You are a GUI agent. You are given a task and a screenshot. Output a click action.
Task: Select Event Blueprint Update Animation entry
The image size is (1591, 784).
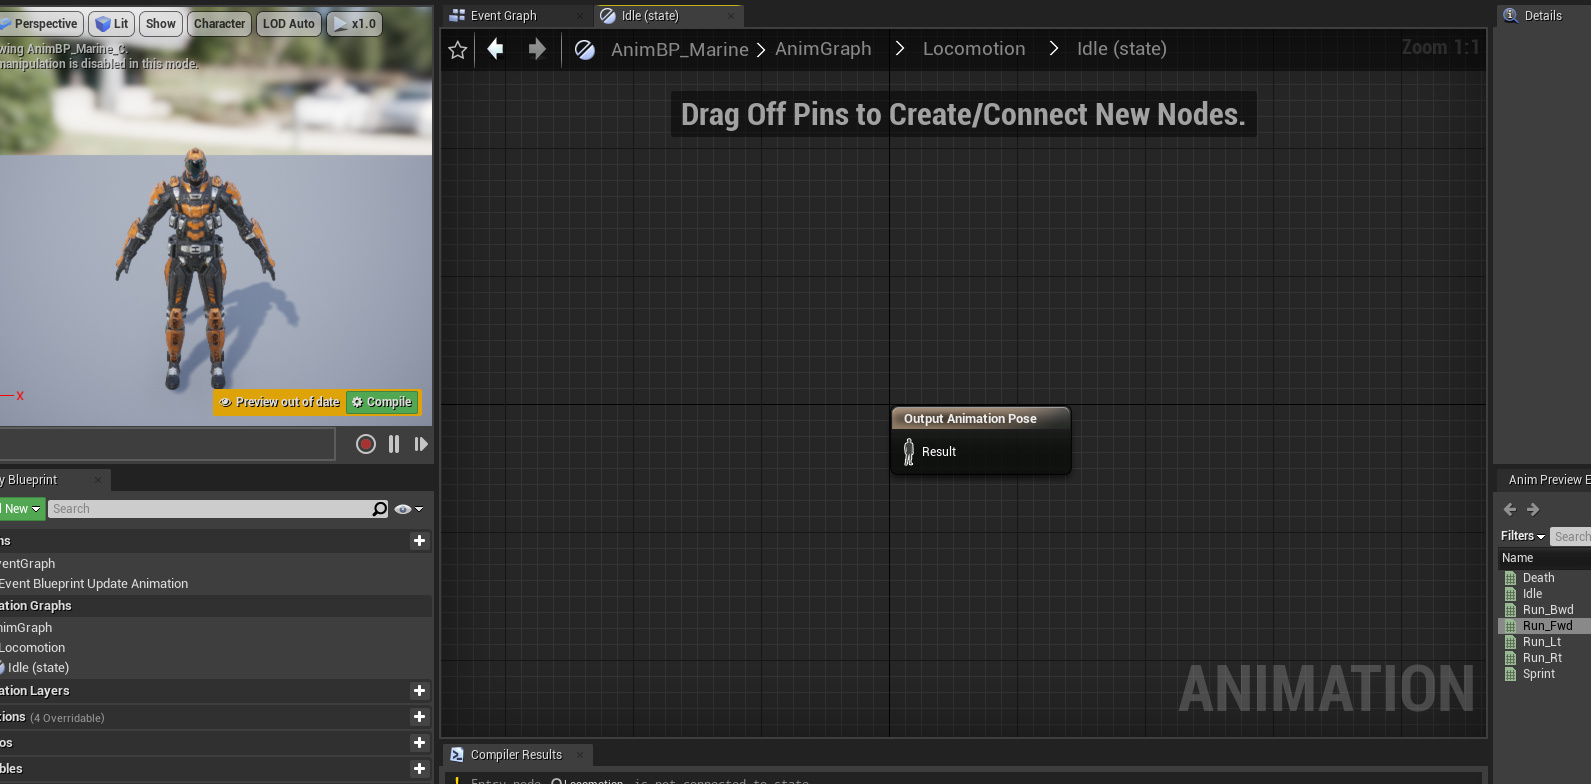pyautogui.click(x=94, y=584)
